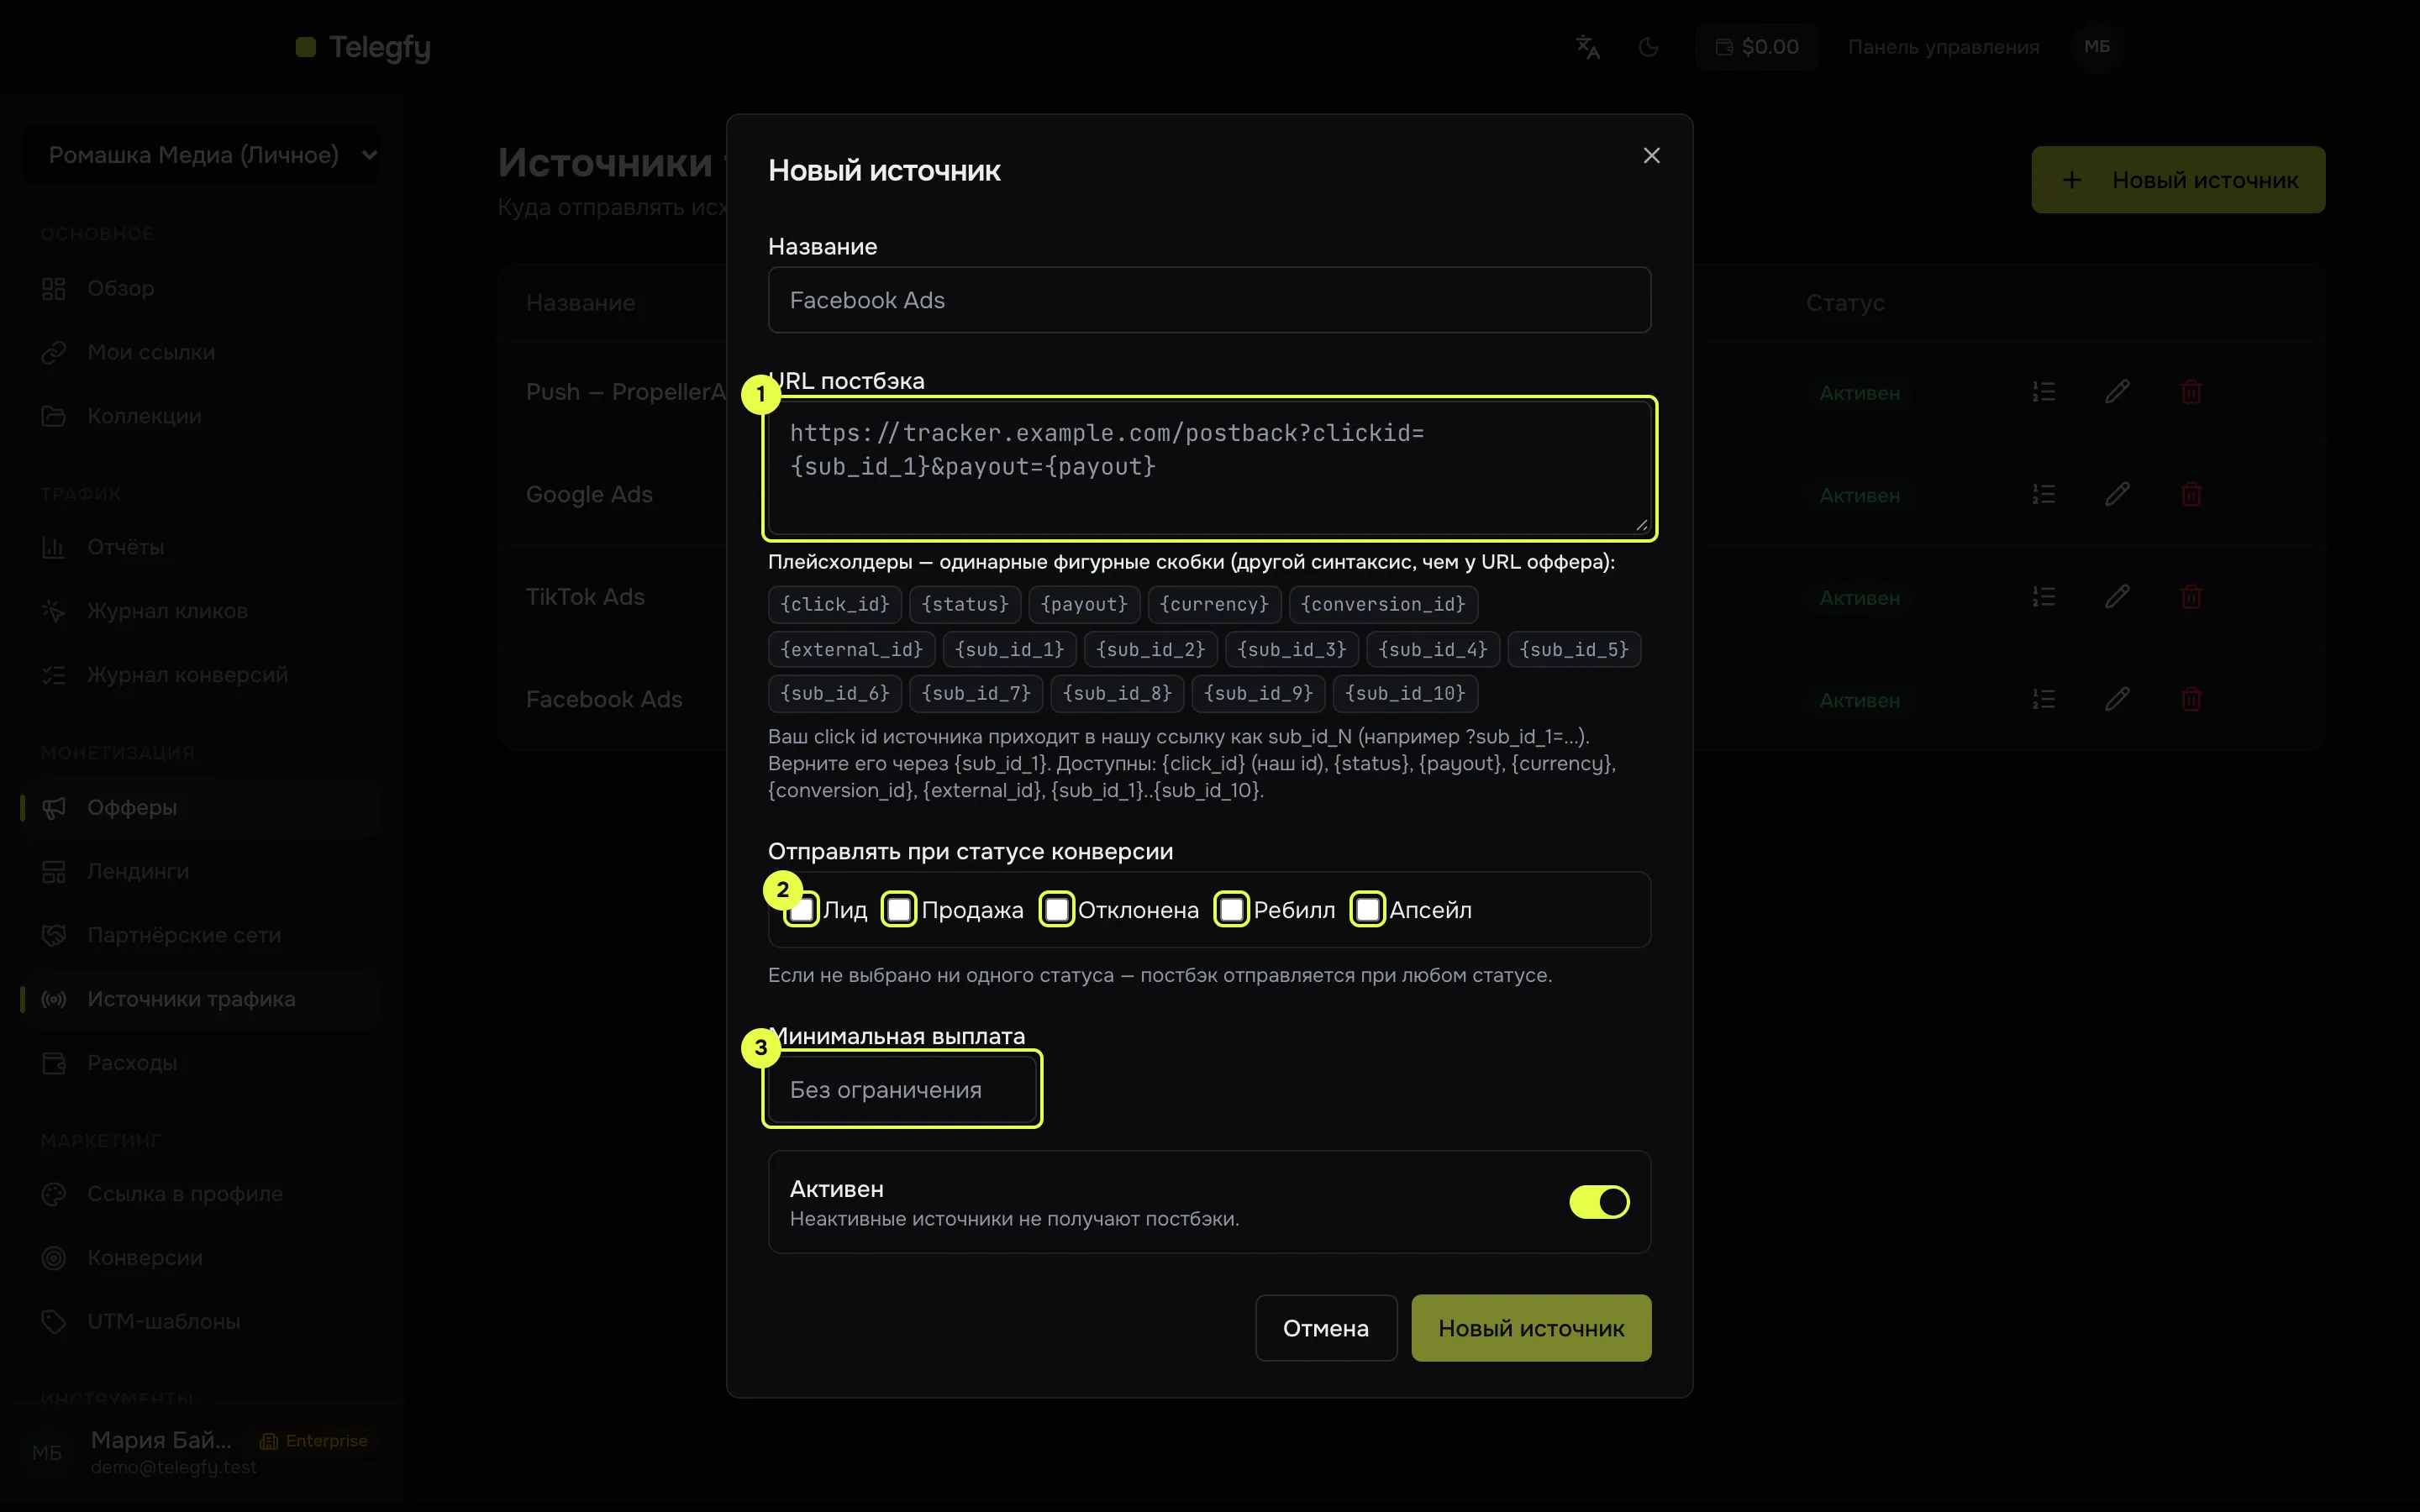This screenshot has height=1512, width=2420.
Task: Focus the URL постбэка text area
Action: point(1209,468)
